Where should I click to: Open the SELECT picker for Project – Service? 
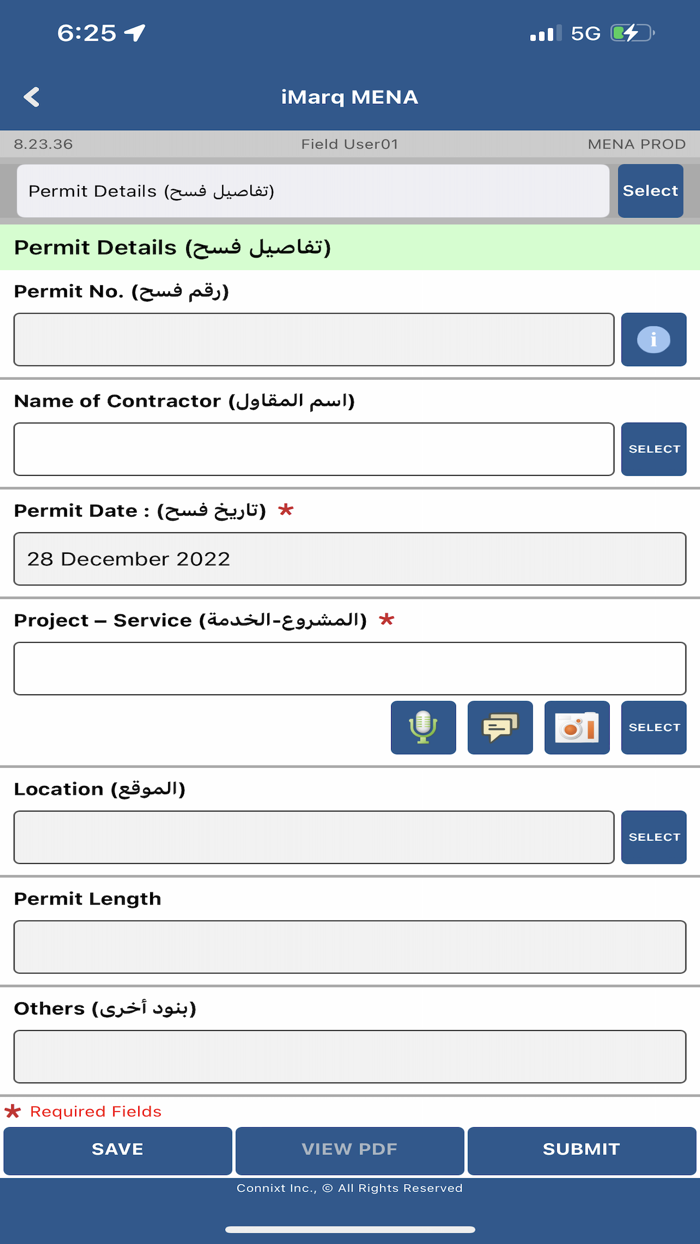[653, 727]
